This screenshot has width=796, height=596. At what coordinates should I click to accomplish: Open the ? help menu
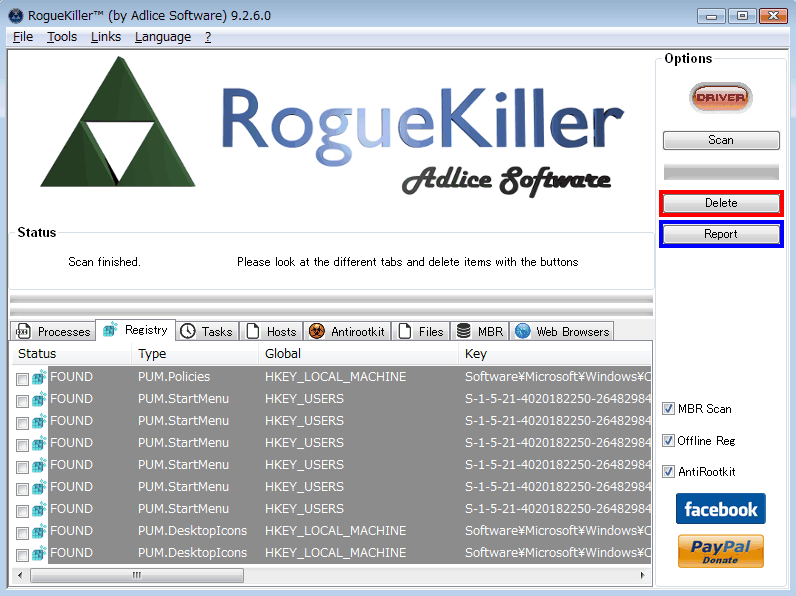click(x=208, y=37)
